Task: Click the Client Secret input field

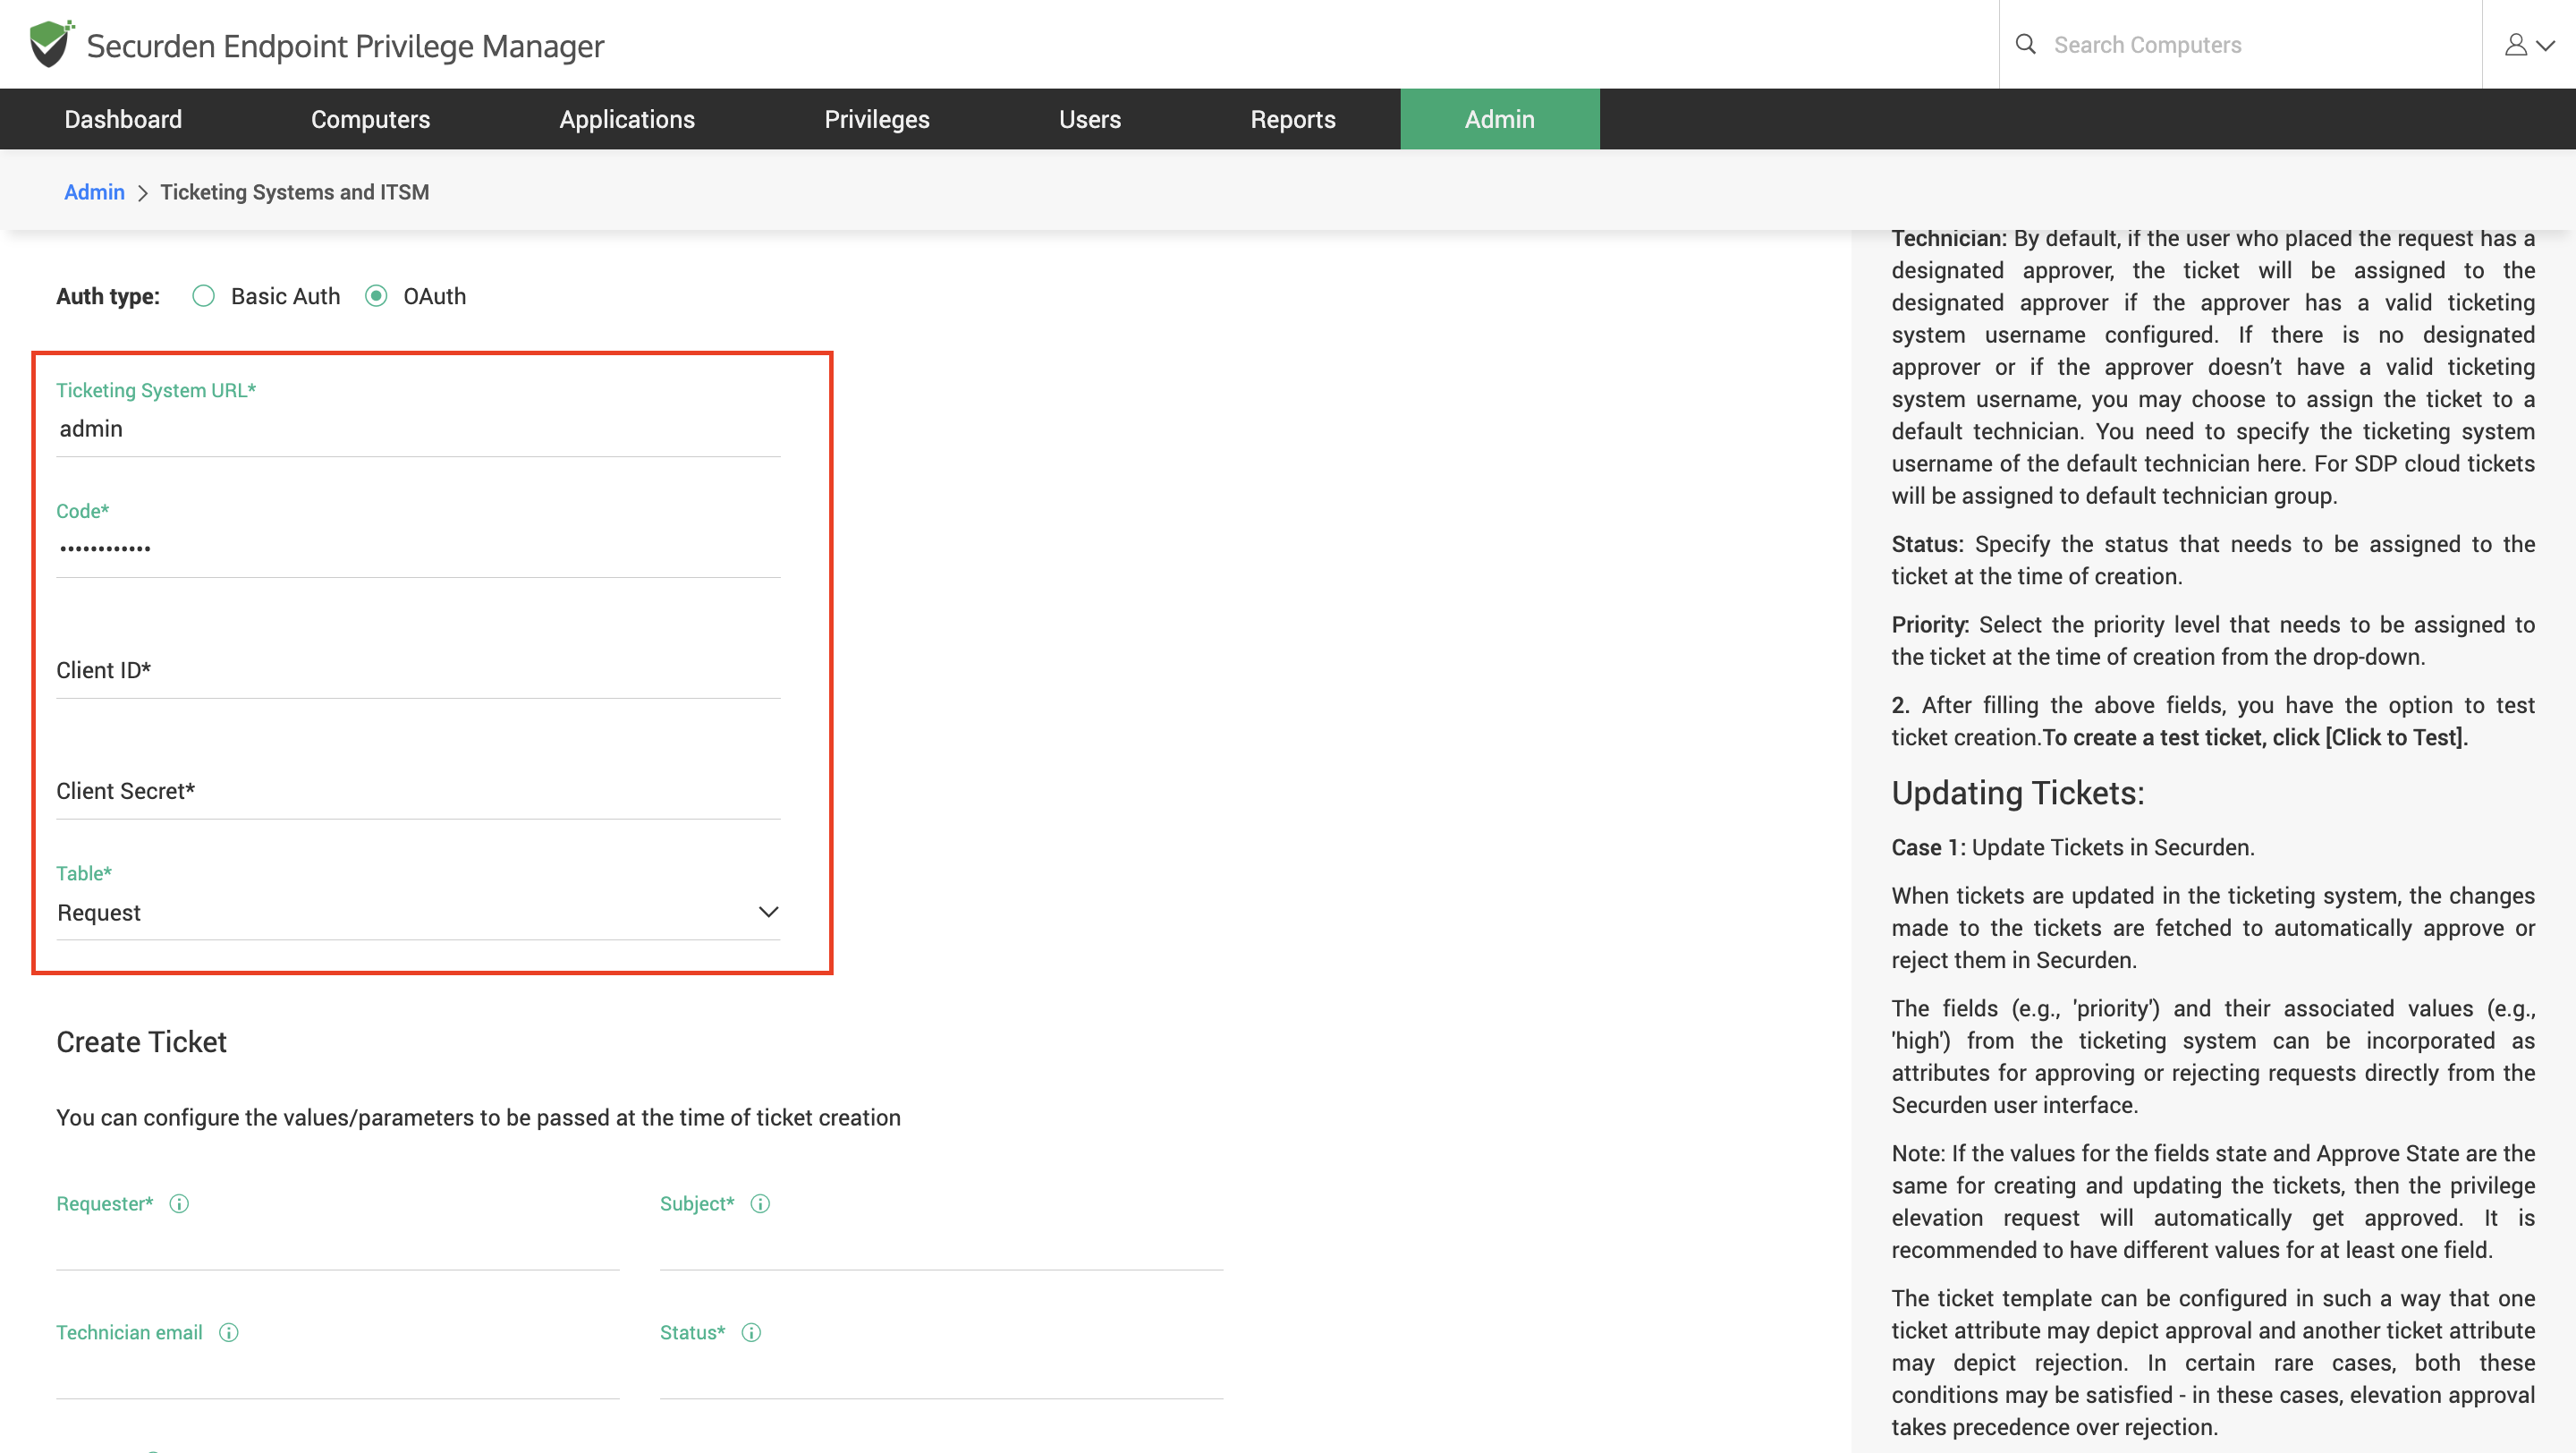Action: coord(418,792)
